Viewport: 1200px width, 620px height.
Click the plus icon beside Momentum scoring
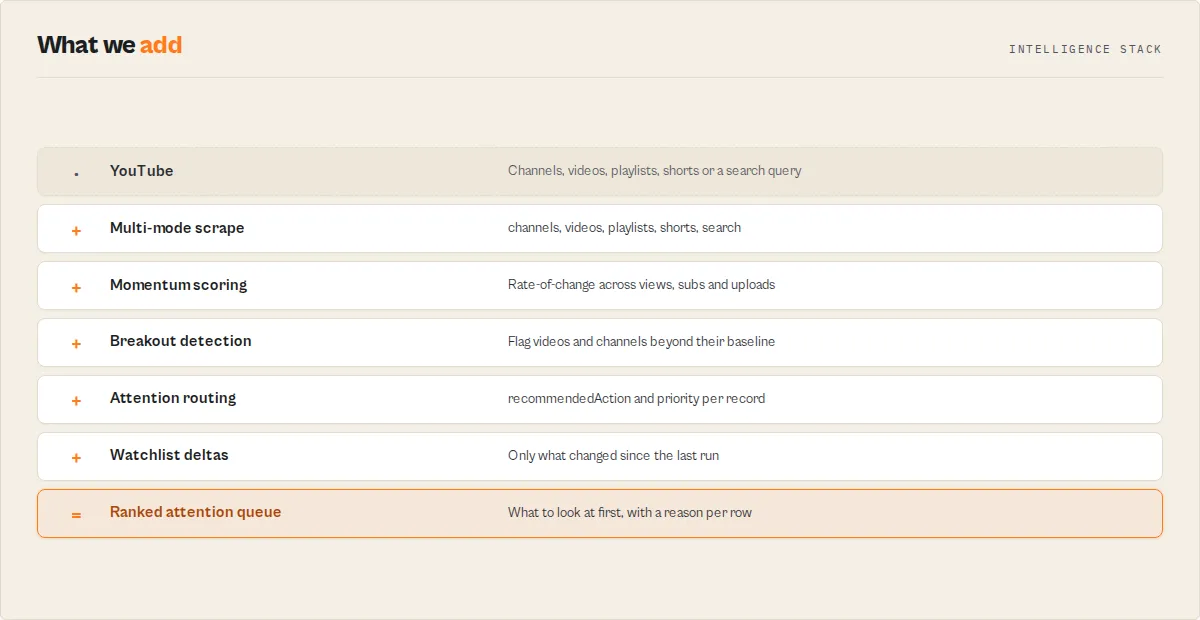pos(76,288)
